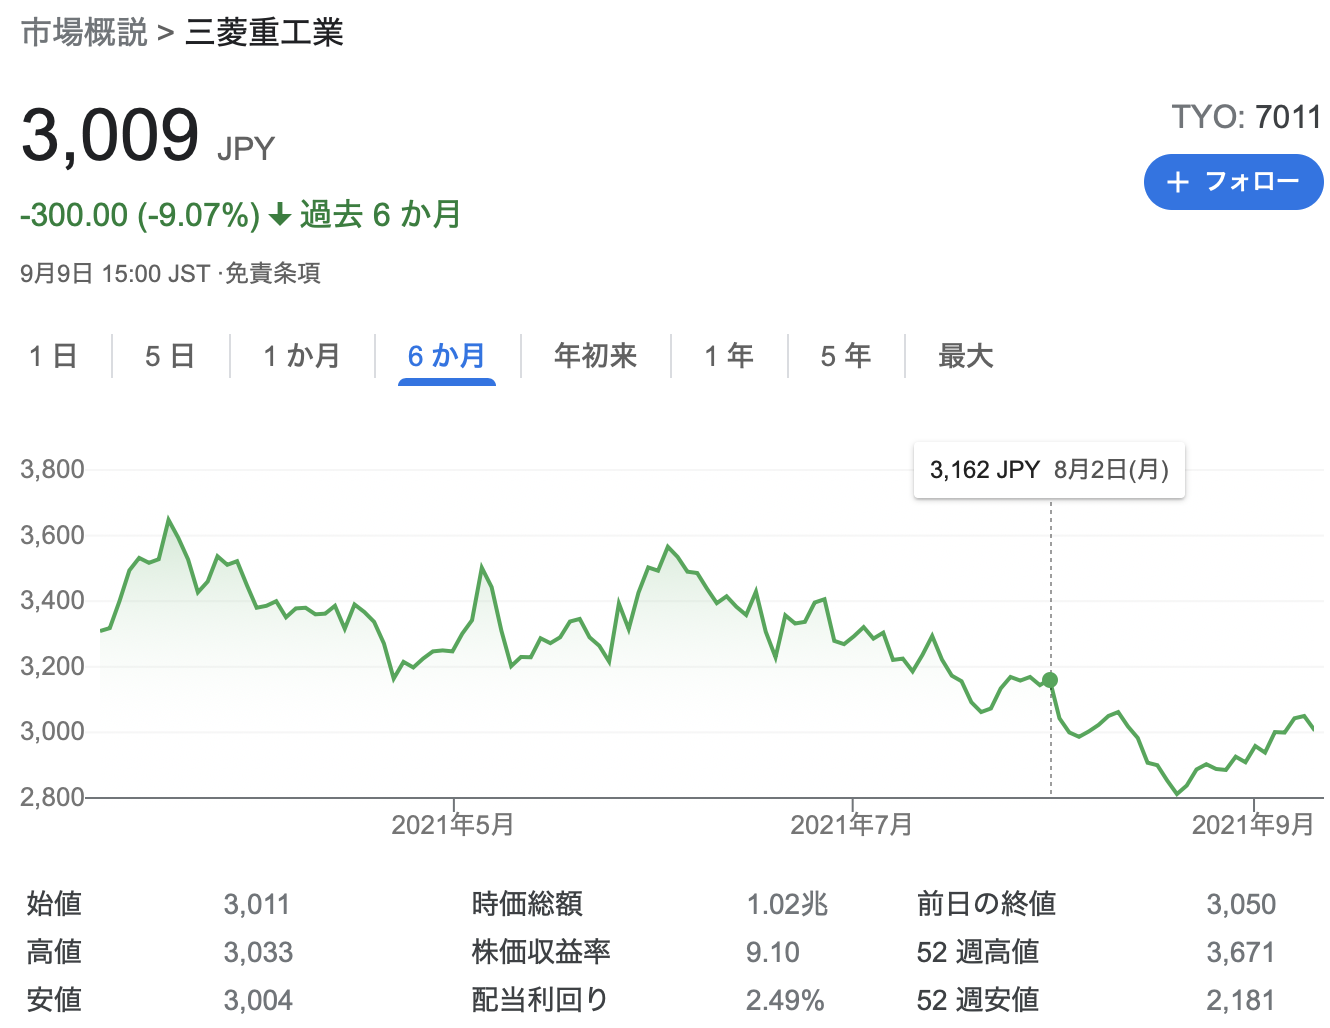Click the 時価総額 value 1.02兆

pyautogui.click(x=787, y=904)
